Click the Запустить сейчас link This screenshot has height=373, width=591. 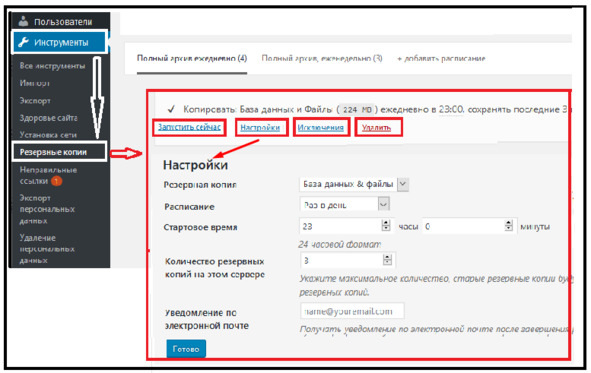pos(189,127)
